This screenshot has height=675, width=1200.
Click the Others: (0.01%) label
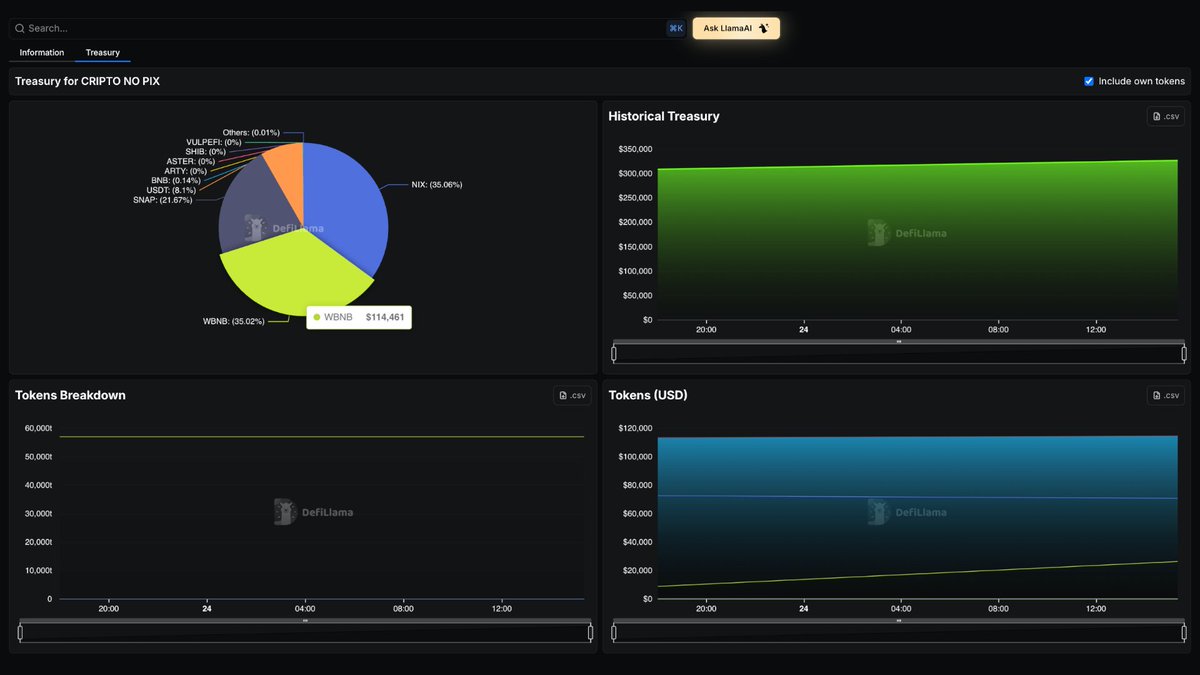tap(251, 132)
